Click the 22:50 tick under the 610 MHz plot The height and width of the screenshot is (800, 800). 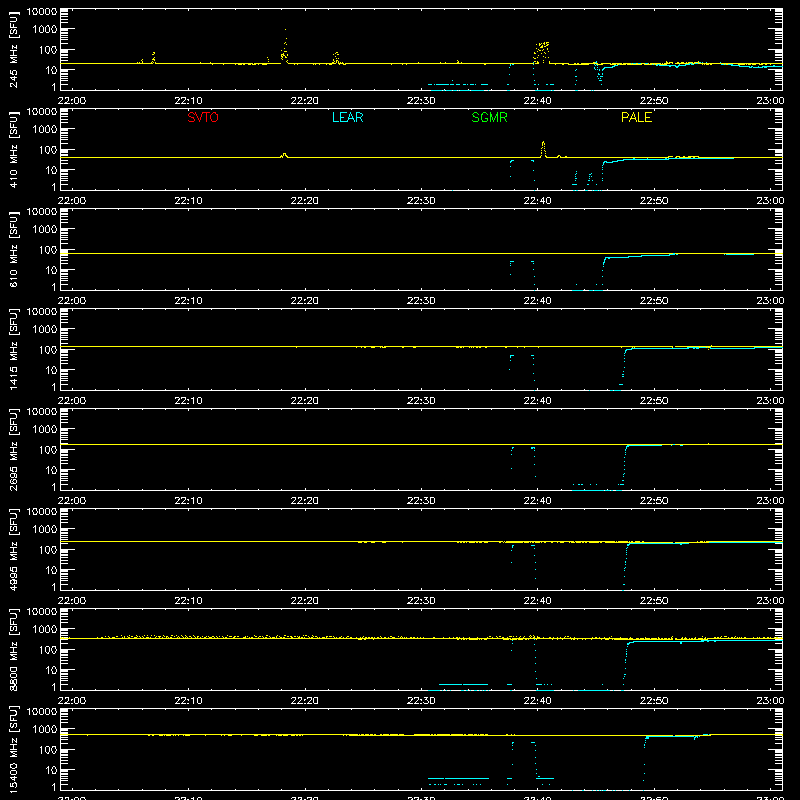click(654, 301)
